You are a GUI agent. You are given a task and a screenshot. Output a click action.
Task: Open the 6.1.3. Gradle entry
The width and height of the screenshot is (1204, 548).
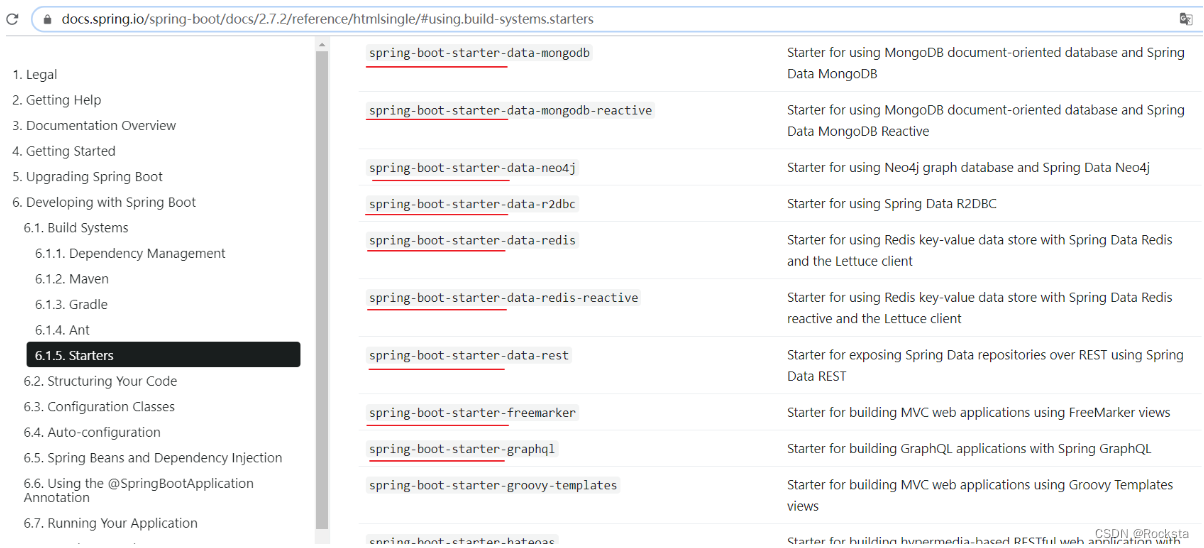[71, 305]
